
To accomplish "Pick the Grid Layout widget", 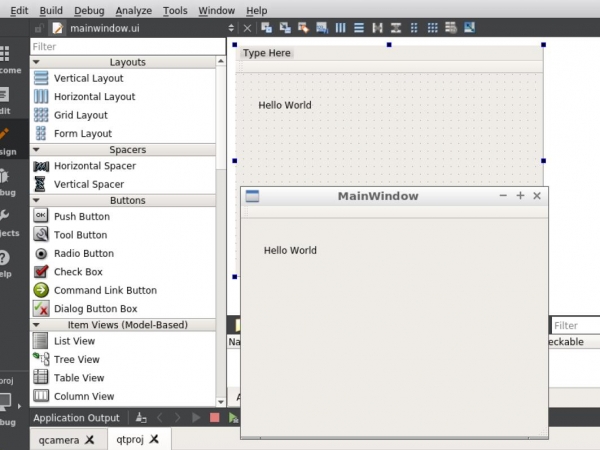I will [82, 115].
